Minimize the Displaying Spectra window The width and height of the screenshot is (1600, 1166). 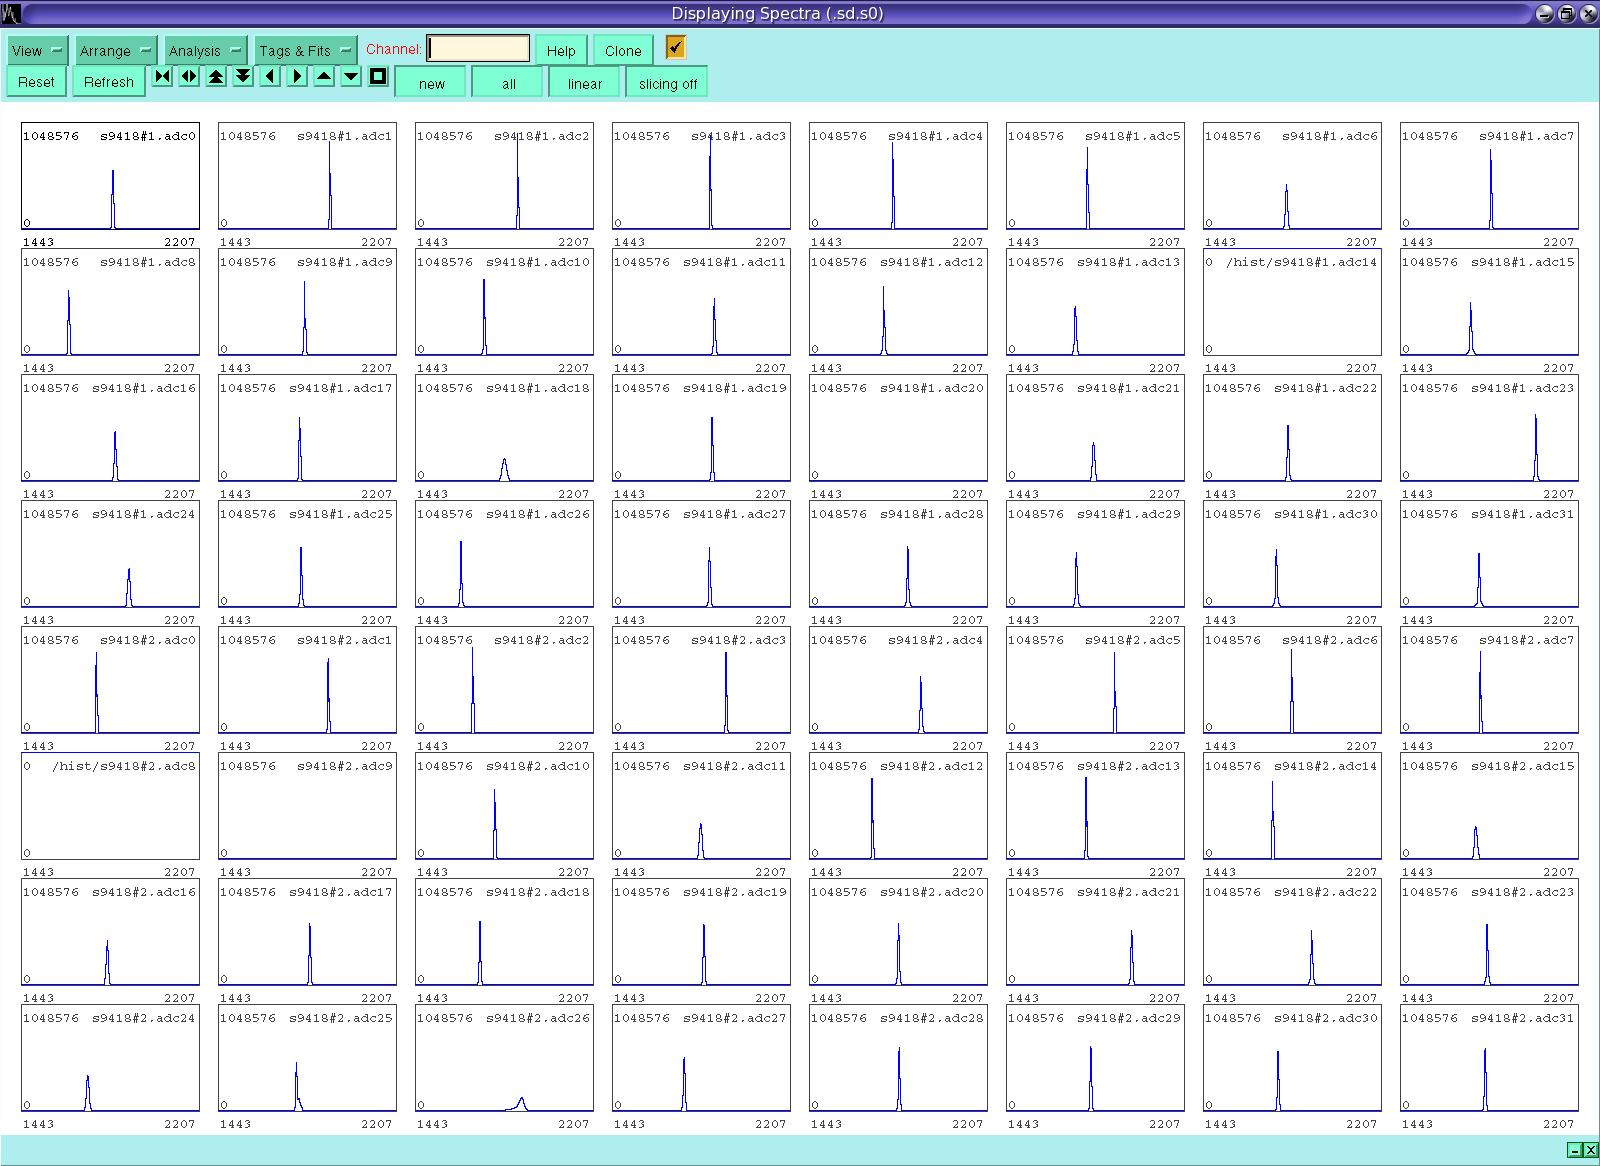pyautogui.click(x=1545, y=14)
